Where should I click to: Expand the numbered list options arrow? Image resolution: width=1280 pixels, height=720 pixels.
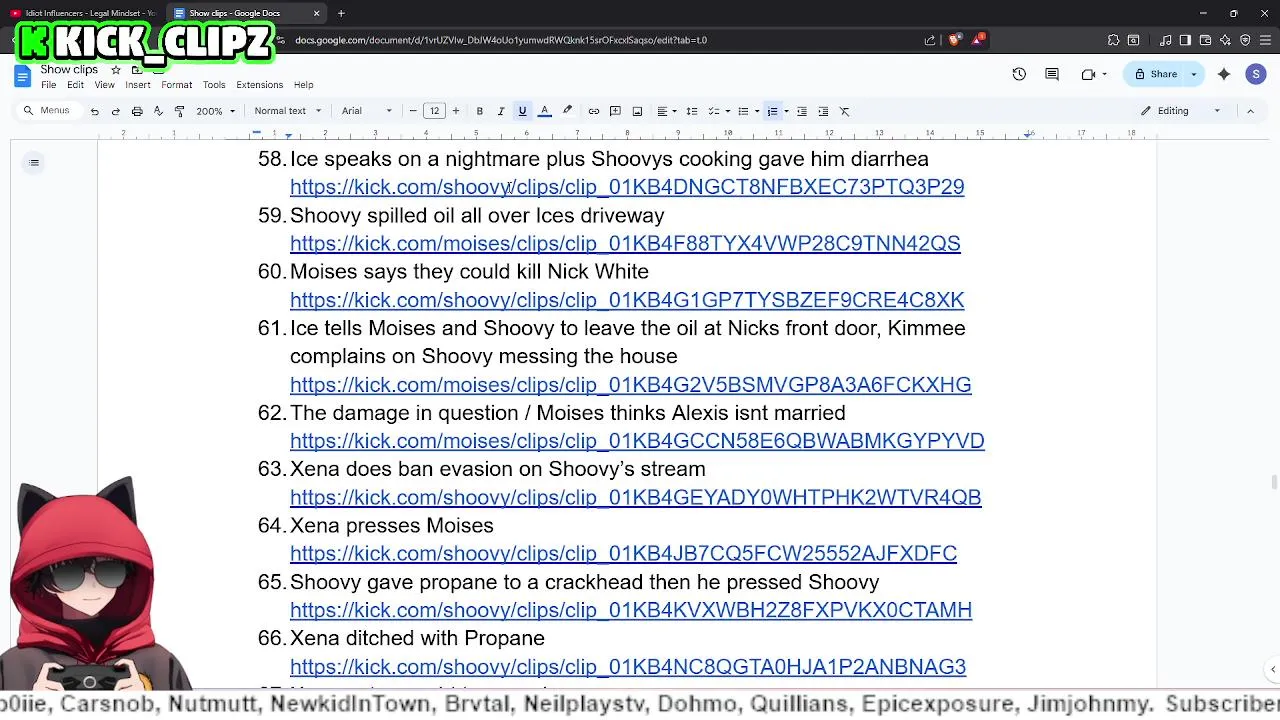[x=786, y=111]
